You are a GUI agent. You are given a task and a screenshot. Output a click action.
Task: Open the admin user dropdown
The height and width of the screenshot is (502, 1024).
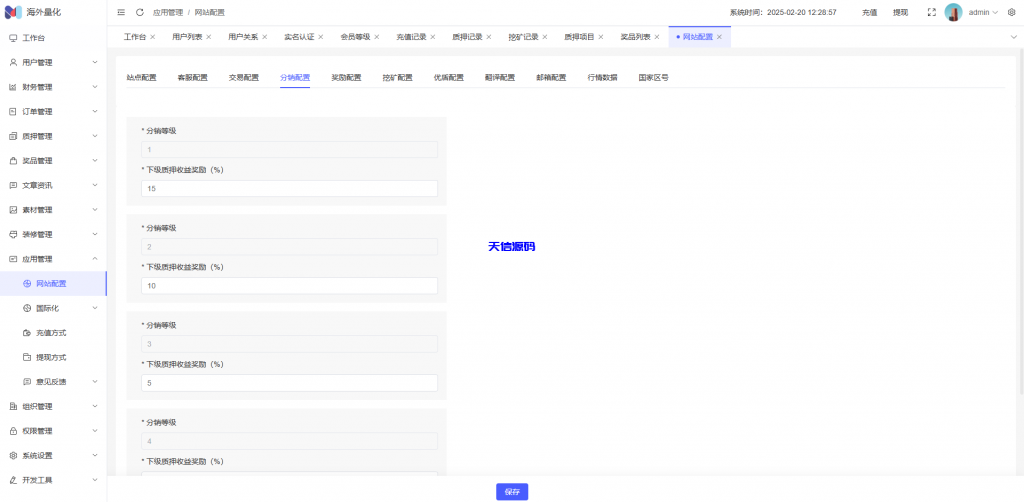pyautogui.click(x=983, y=12)
